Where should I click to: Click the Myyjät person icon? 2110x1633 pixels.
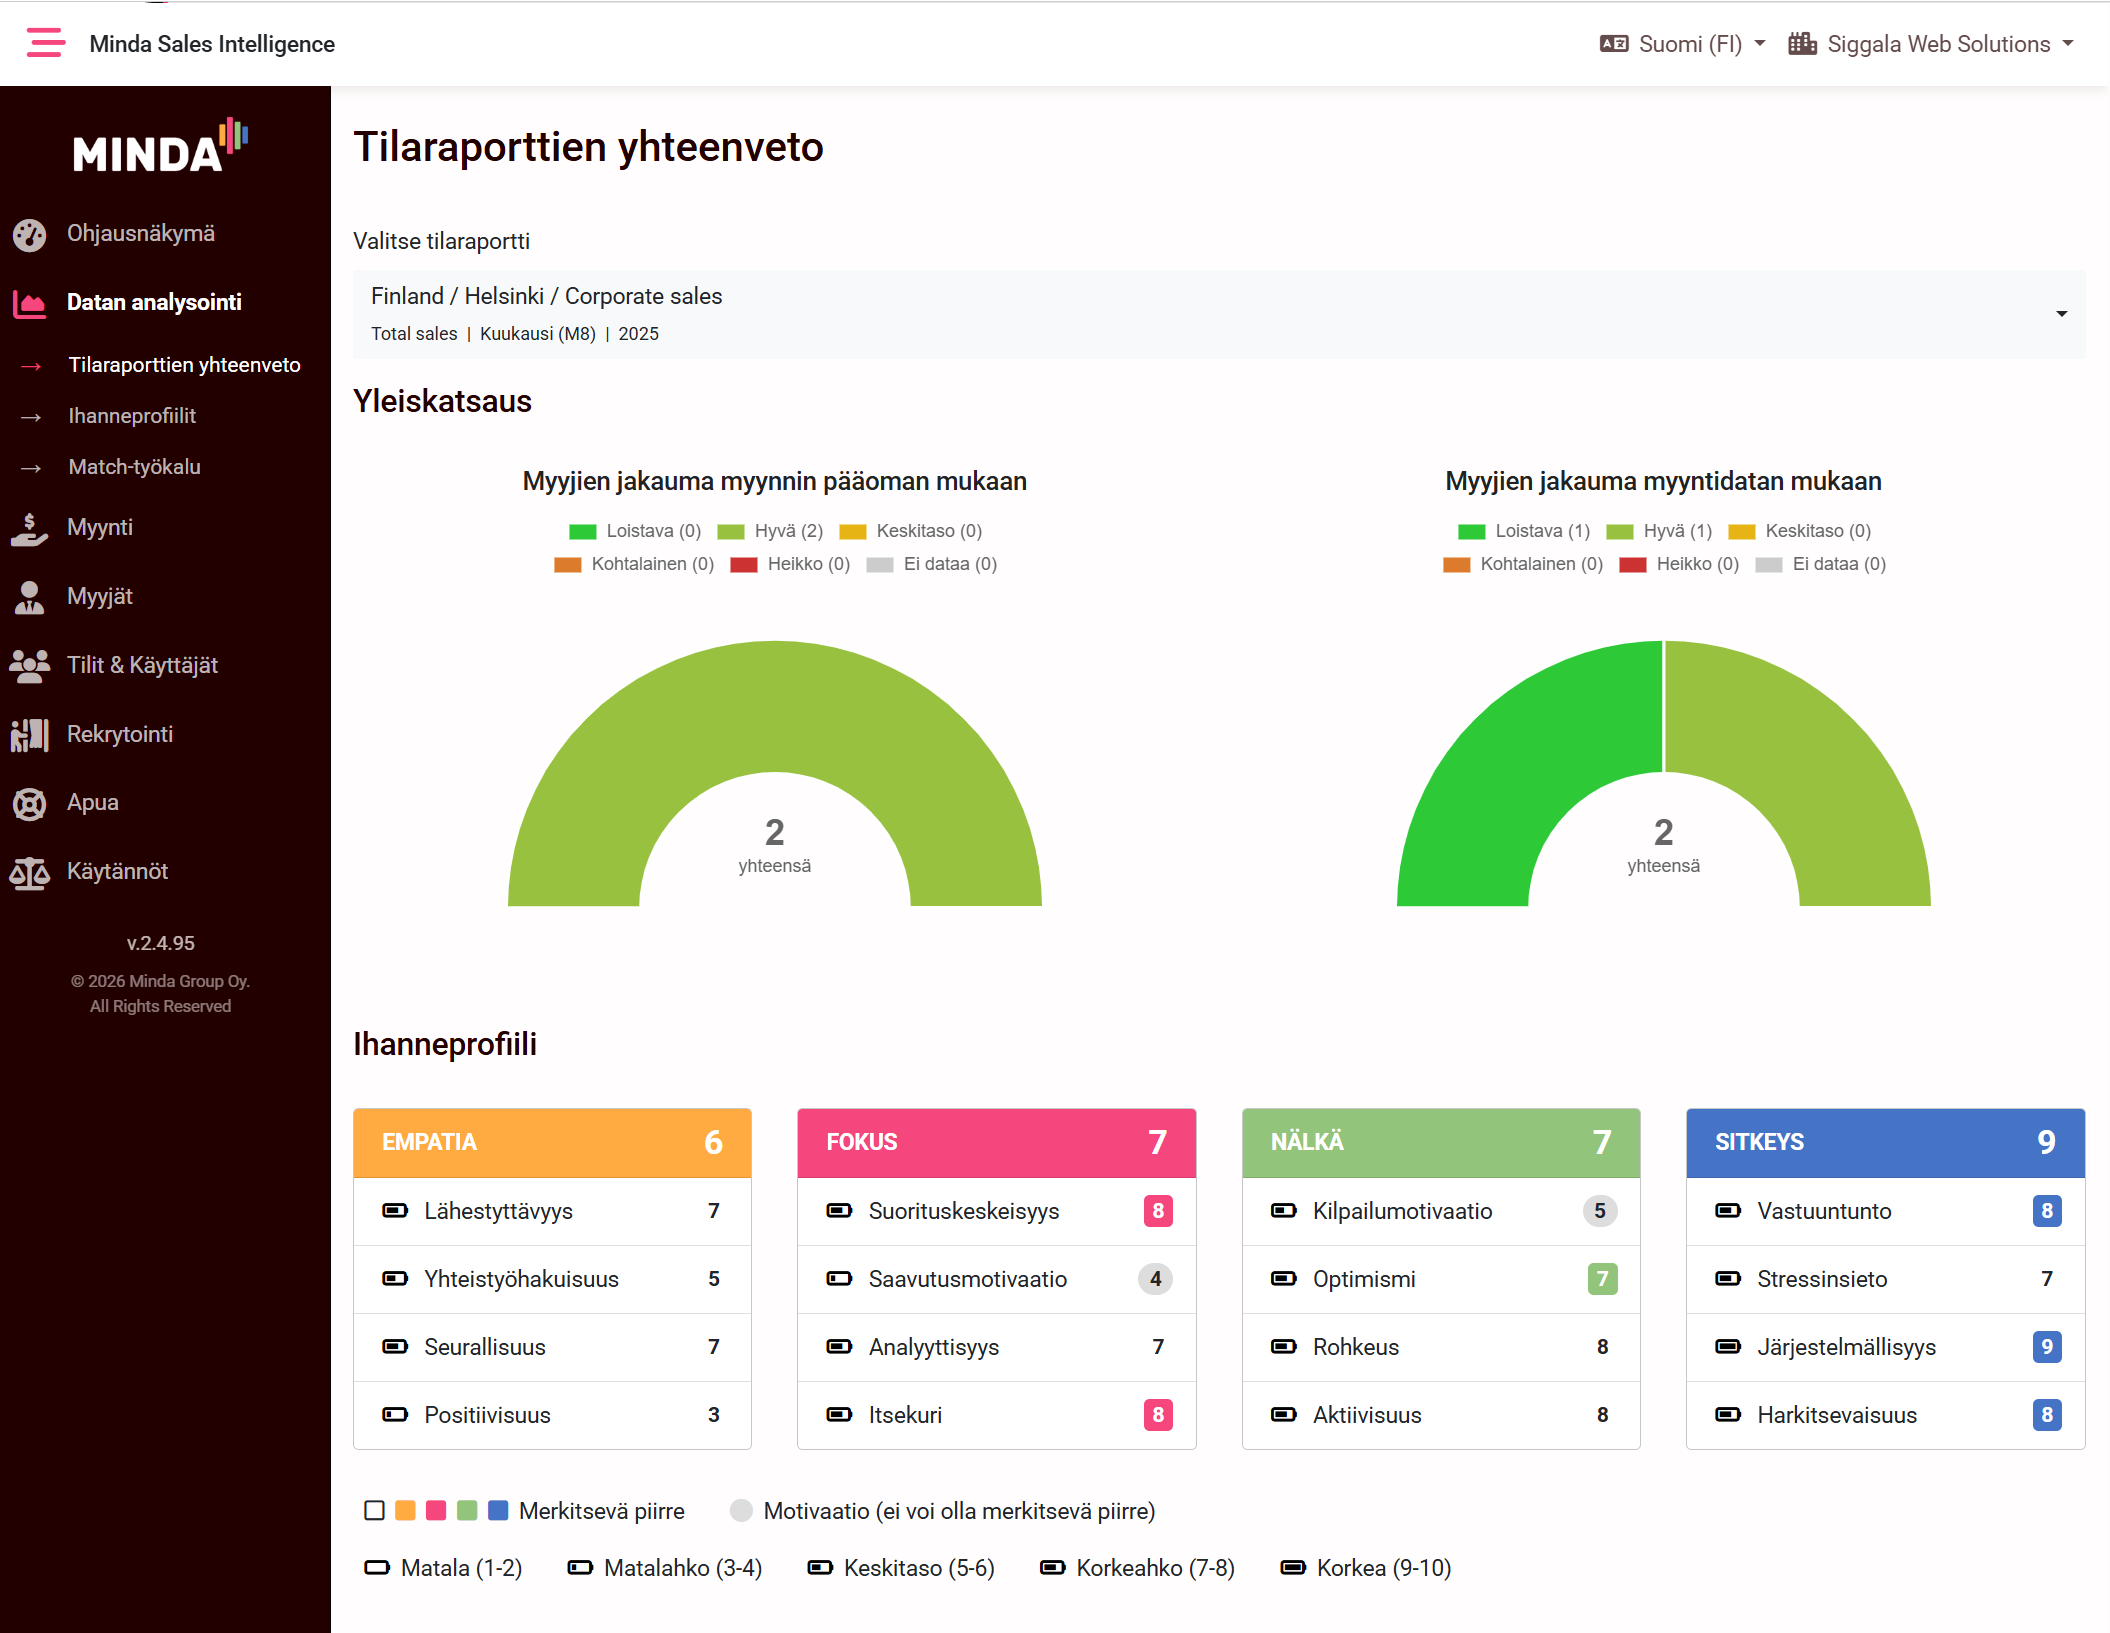point(30,597)
